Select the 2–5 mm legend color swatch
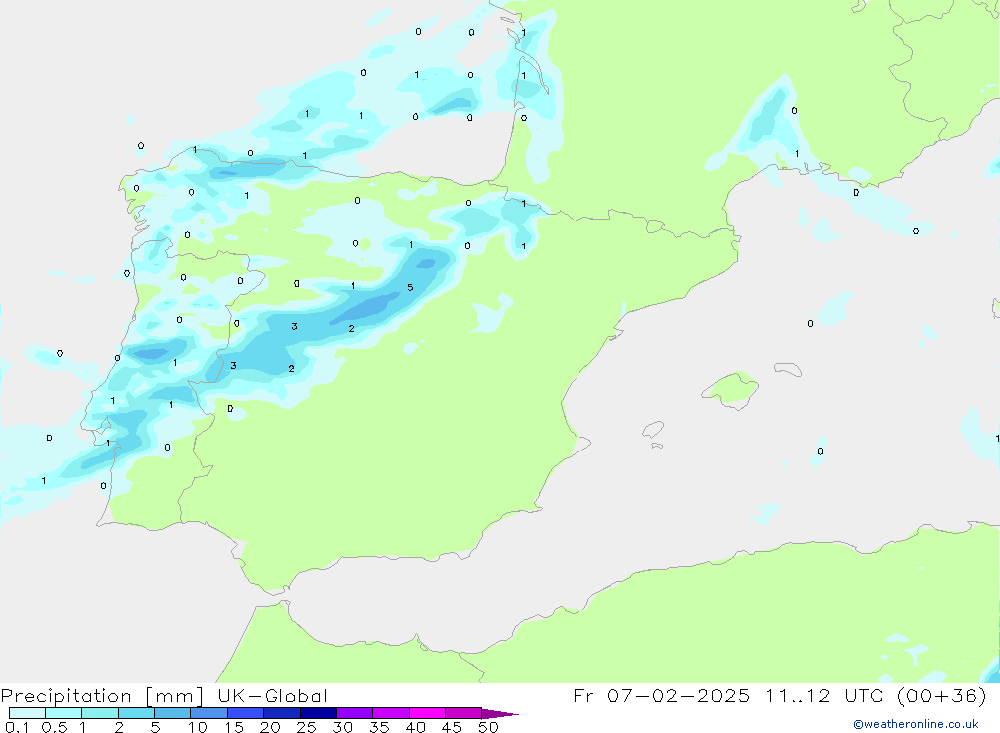 pos(136,713)
